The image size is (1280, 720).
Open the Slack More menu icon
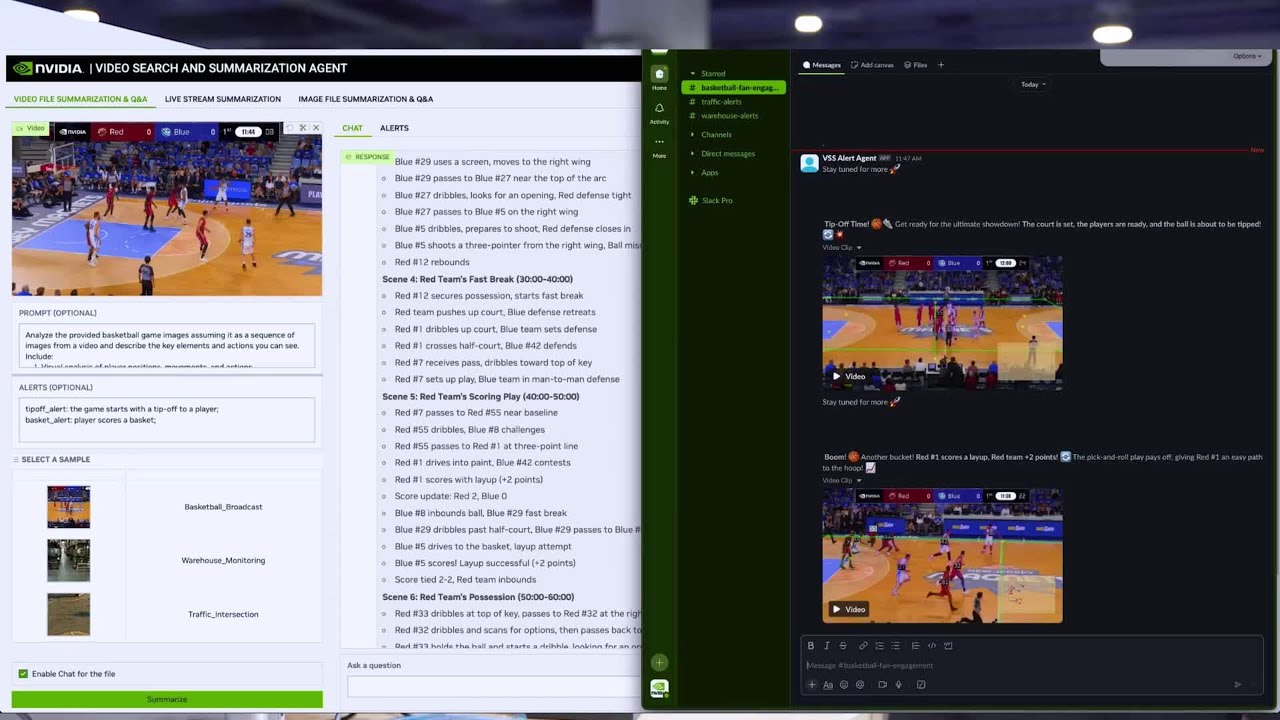coord(659,142)
